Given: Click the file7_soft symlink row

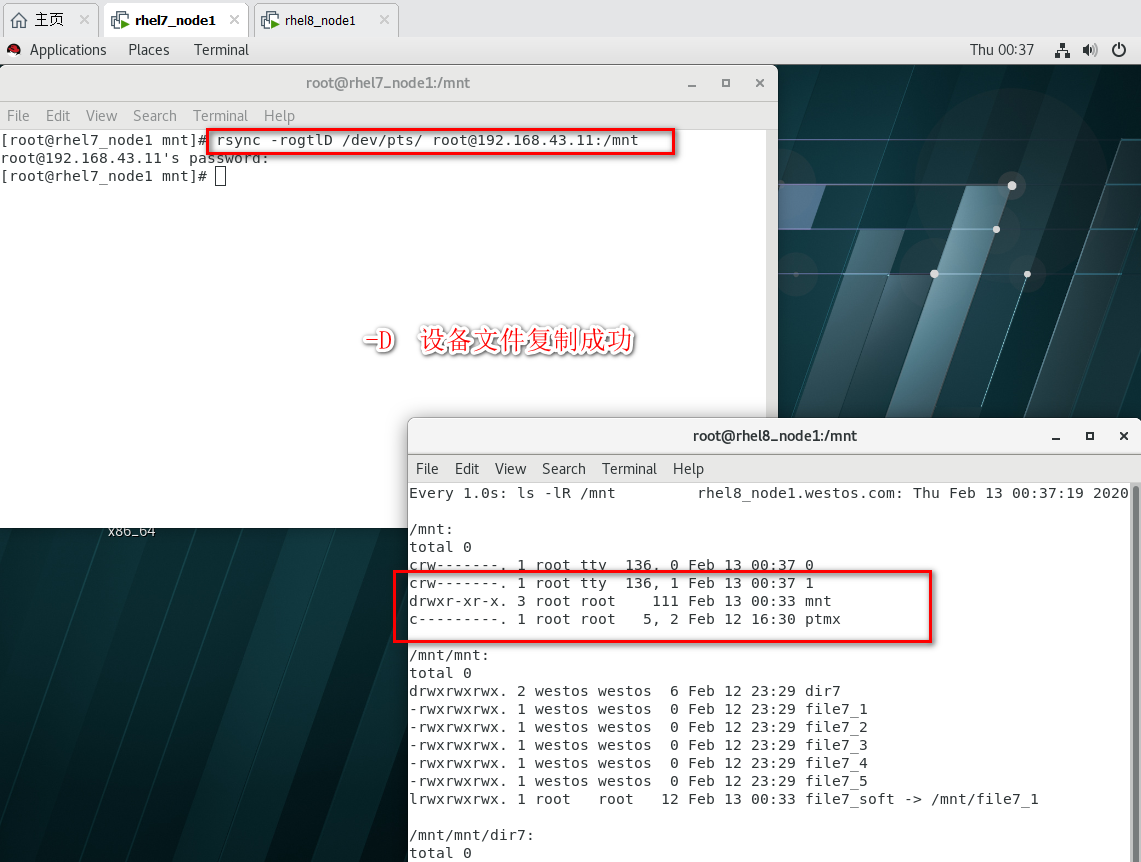Looking at the screenshot, I should coord(724,799).
